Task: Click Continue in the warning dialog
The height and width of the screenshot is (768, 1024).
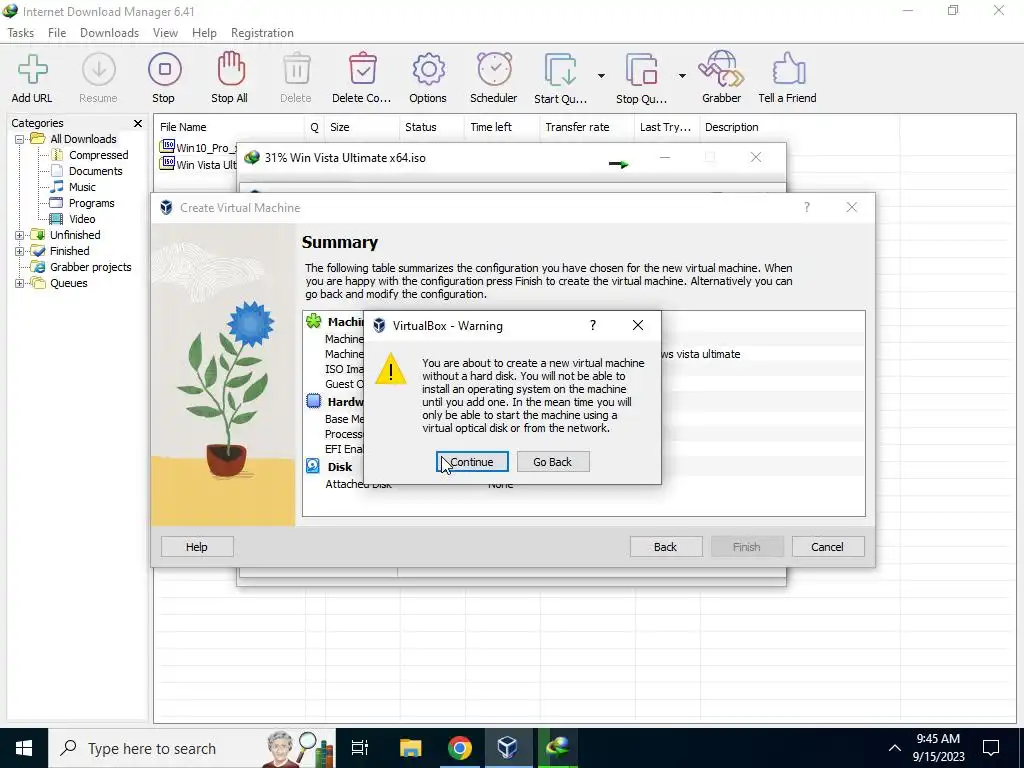Action: (x=472, y=462)
